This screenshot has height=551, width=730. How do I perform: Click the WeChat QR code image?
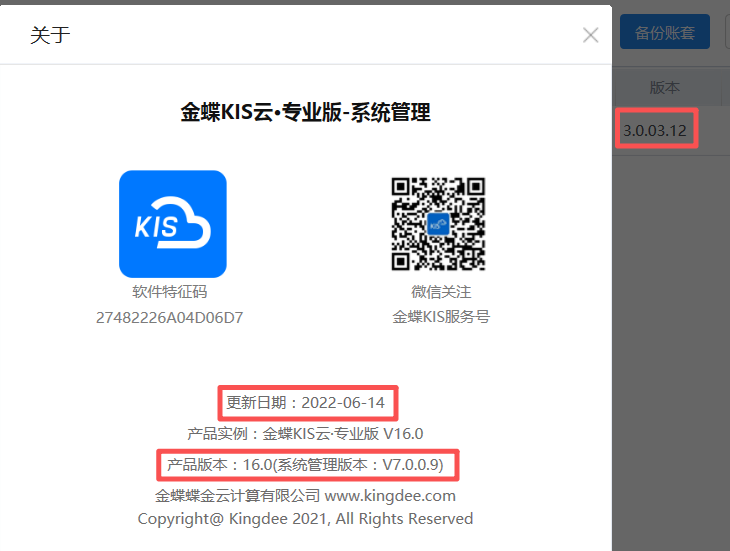pos(438,224)
